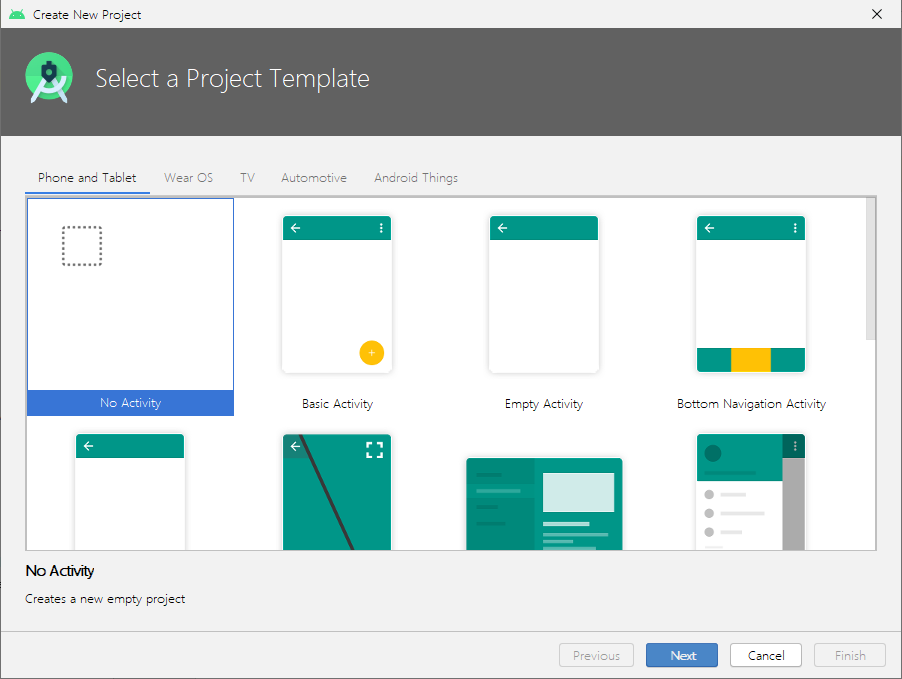The height and width of the screenshot is (679, 902).
Task: Open the Automotive tab
Action: point(314,178)
